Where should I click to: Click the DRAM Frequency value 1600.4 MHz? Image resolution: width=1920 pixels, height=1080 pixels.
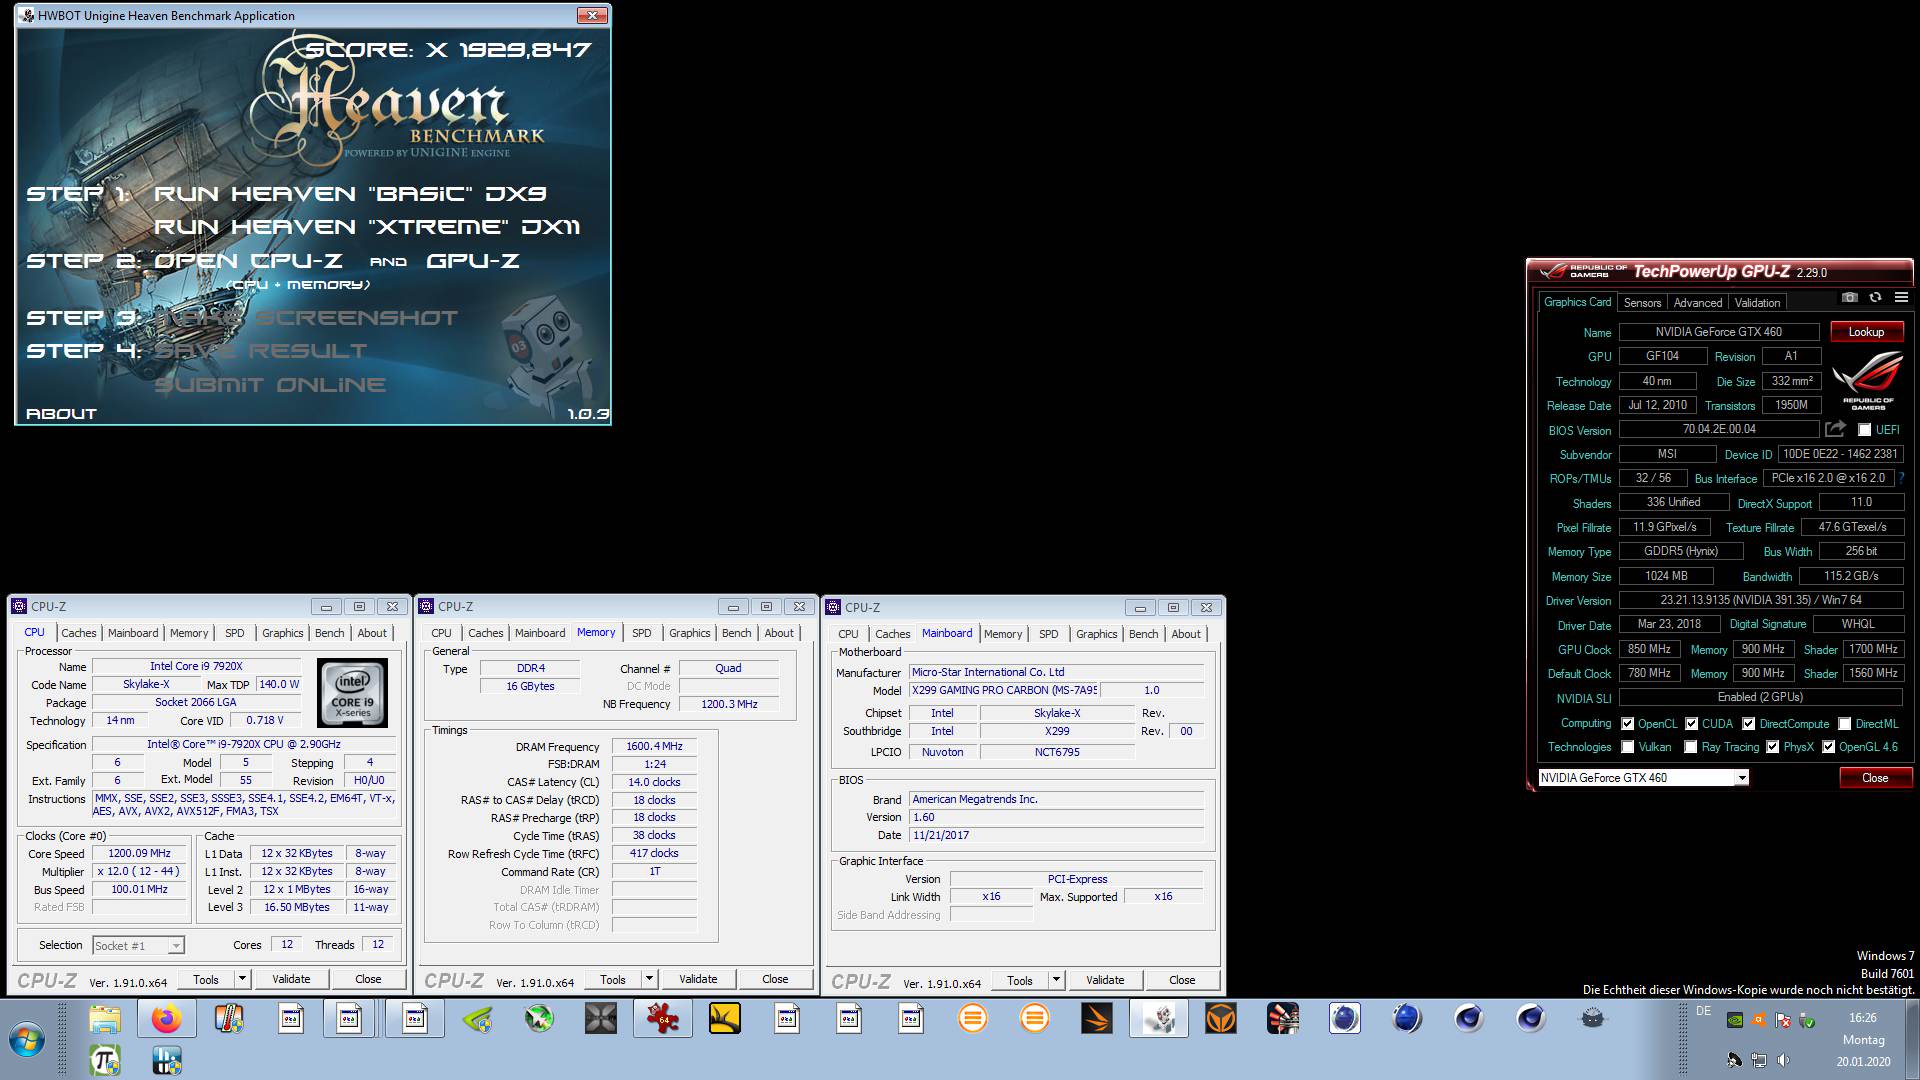pyautogui.click(x=654, y=746)
